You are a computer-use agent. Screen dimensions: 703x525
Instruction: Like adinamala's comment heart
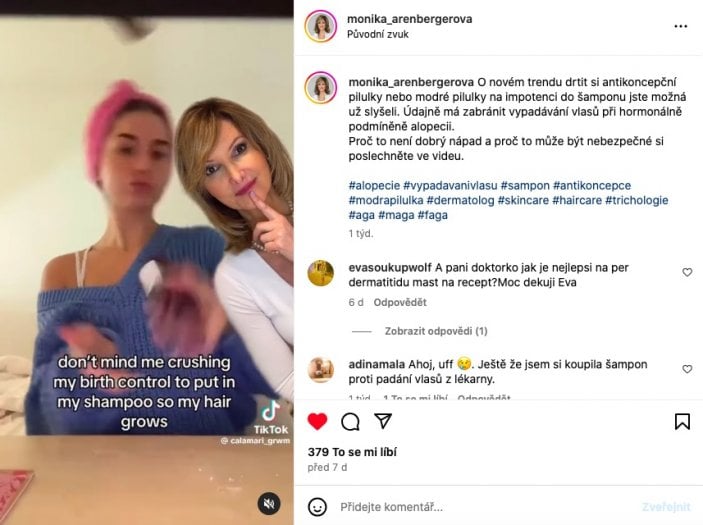[x=687, y=369]
